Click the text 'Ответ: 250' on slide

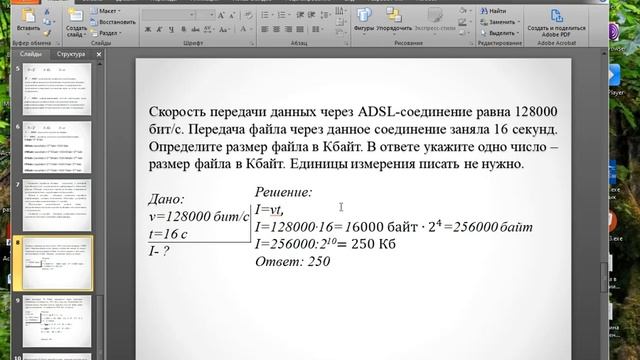pos(292,261)
